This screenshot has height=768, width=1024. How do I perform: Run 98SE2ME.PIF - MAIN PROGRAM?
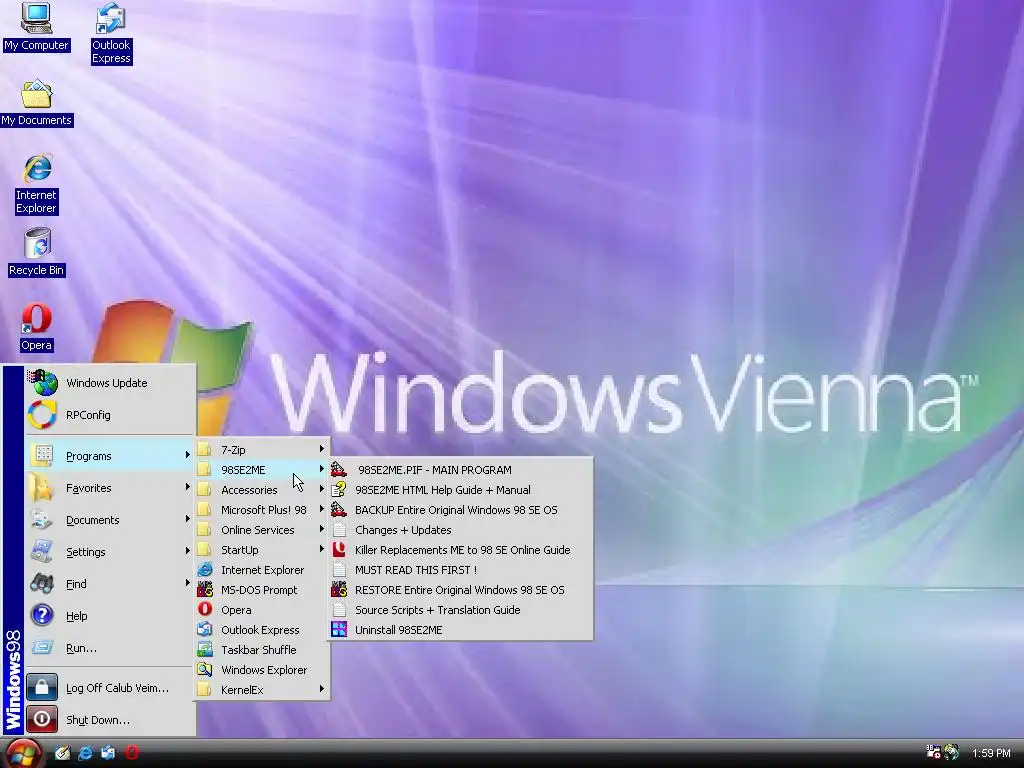click(x=461, y=470)
